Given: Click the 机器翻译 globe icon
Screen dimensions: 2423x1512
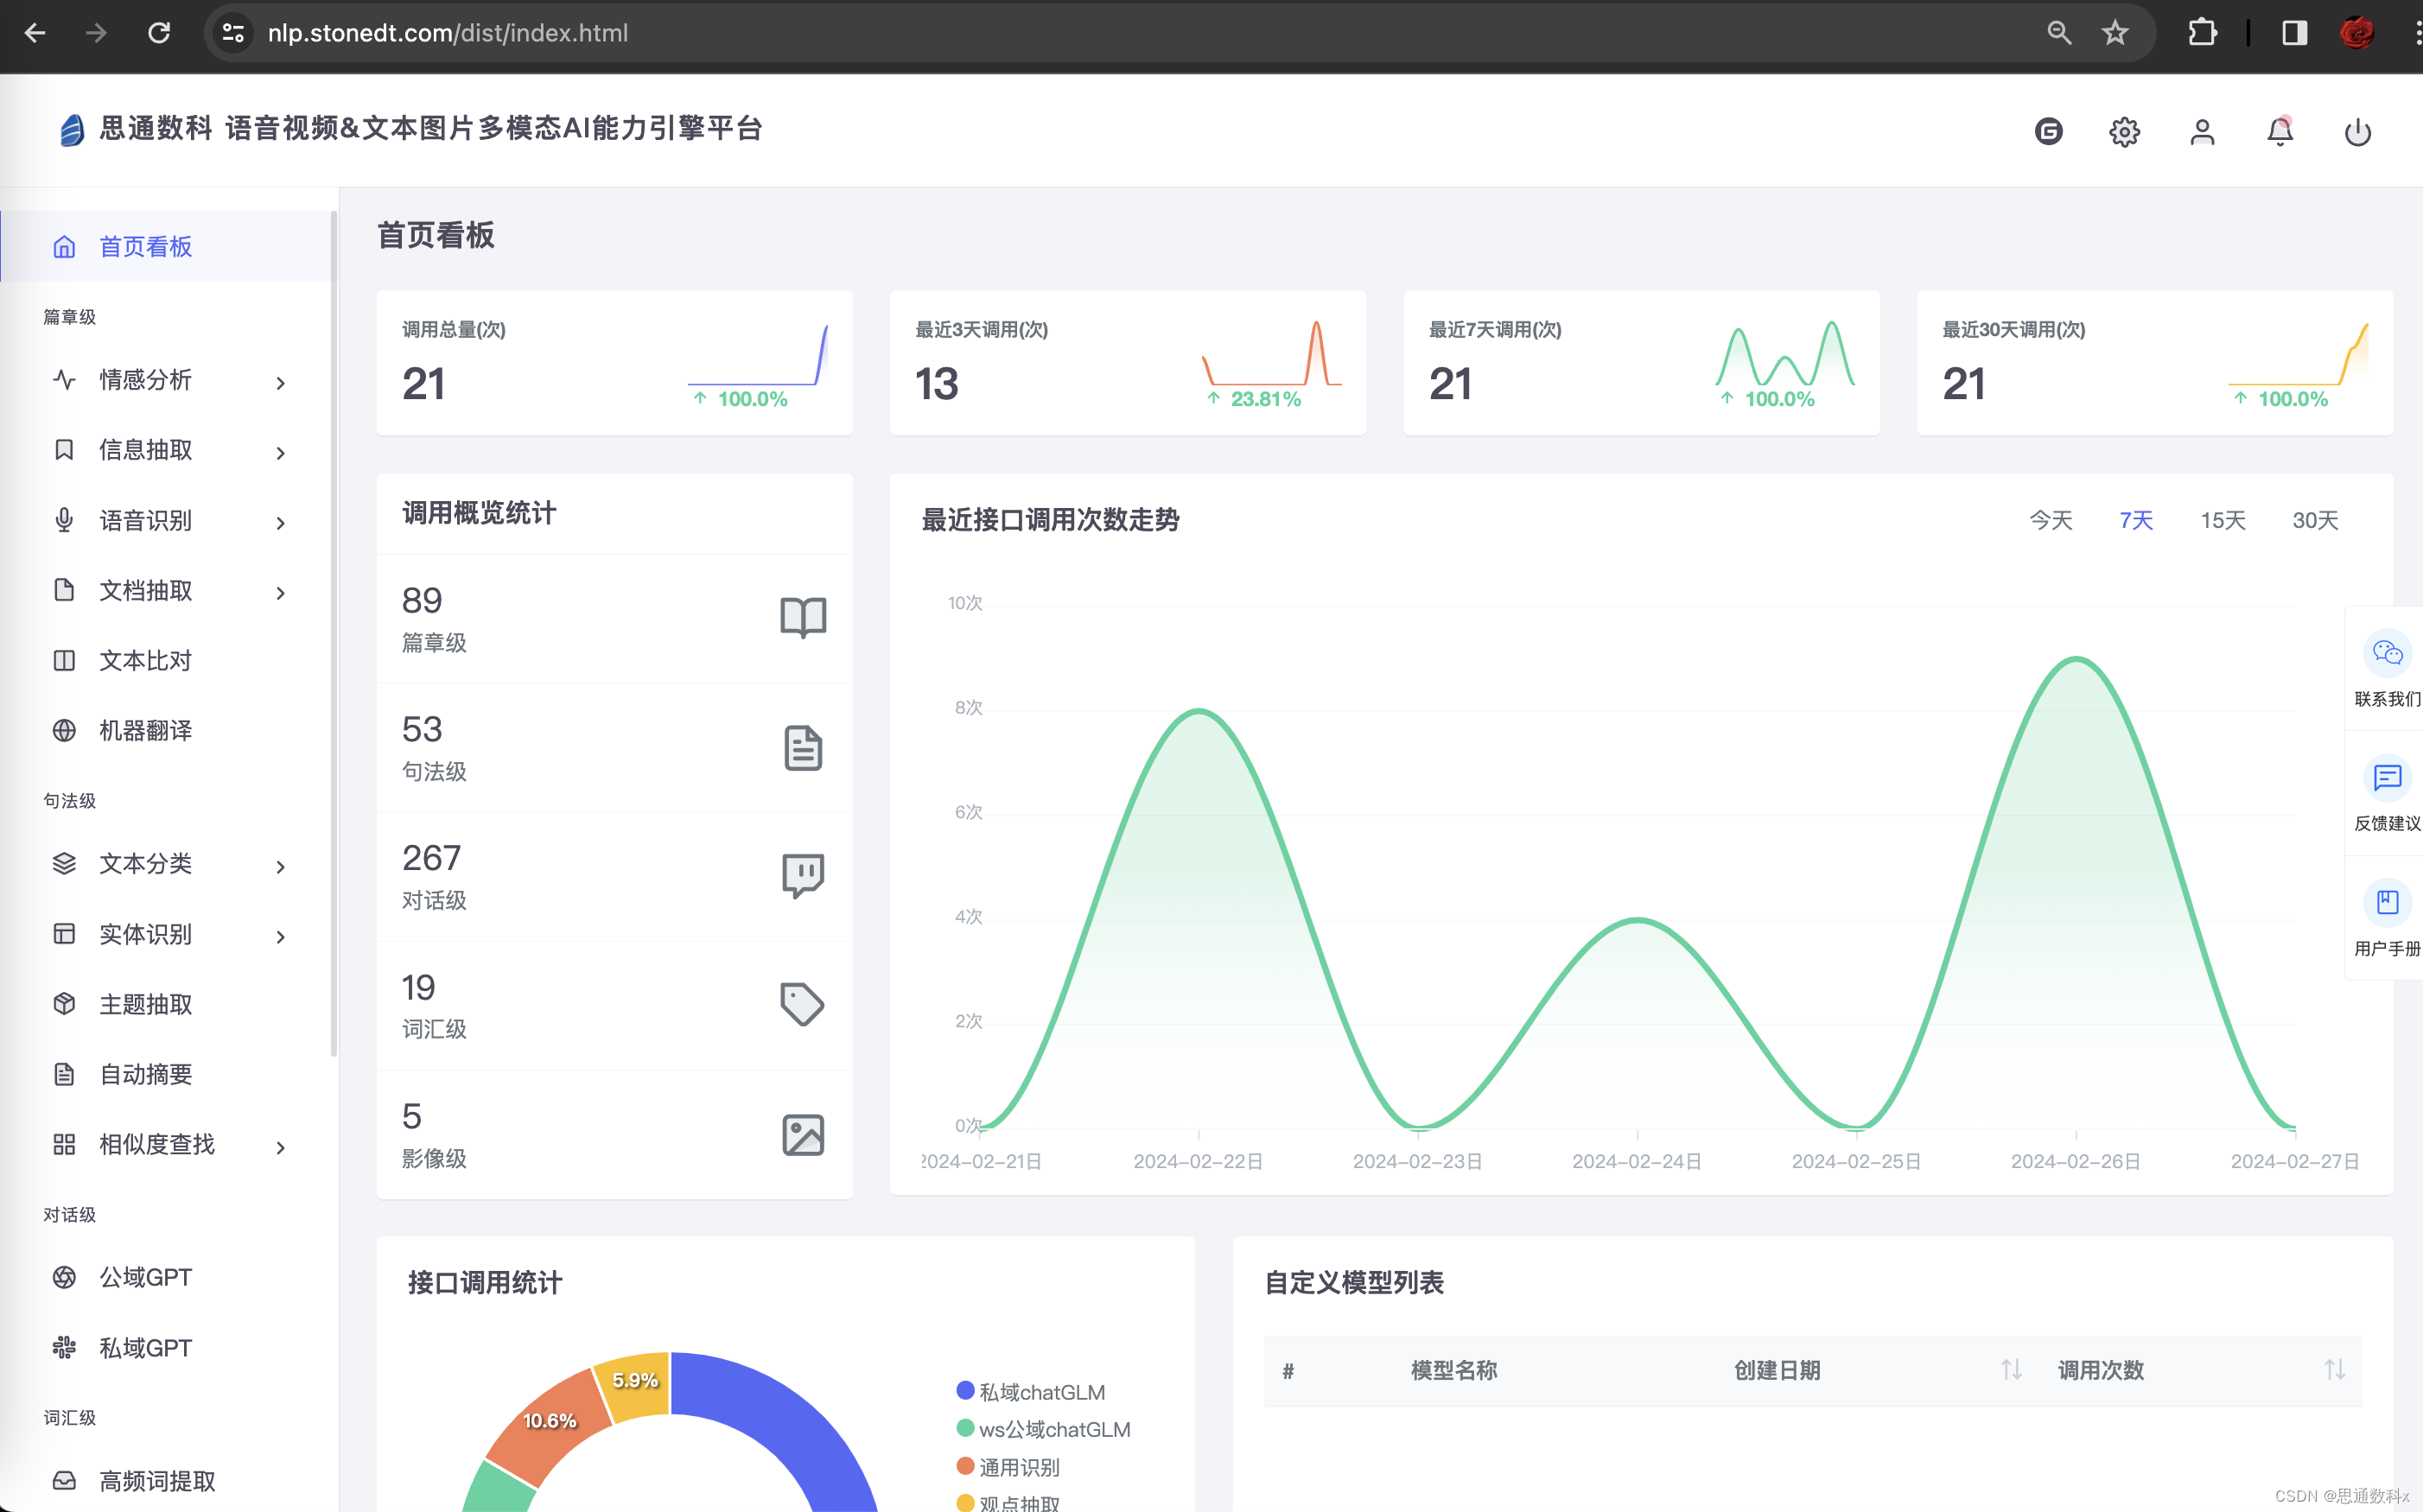Looking at the screenshot, I should tap(64, 730).
